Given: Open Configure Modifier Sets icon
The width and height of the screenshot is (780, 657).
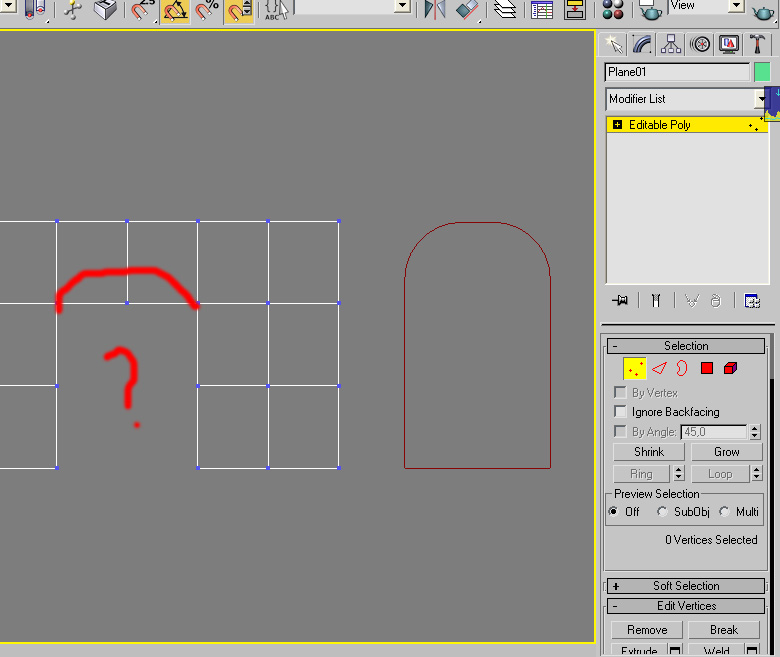Looking at the screenshot, I should (x=752, y=300).
